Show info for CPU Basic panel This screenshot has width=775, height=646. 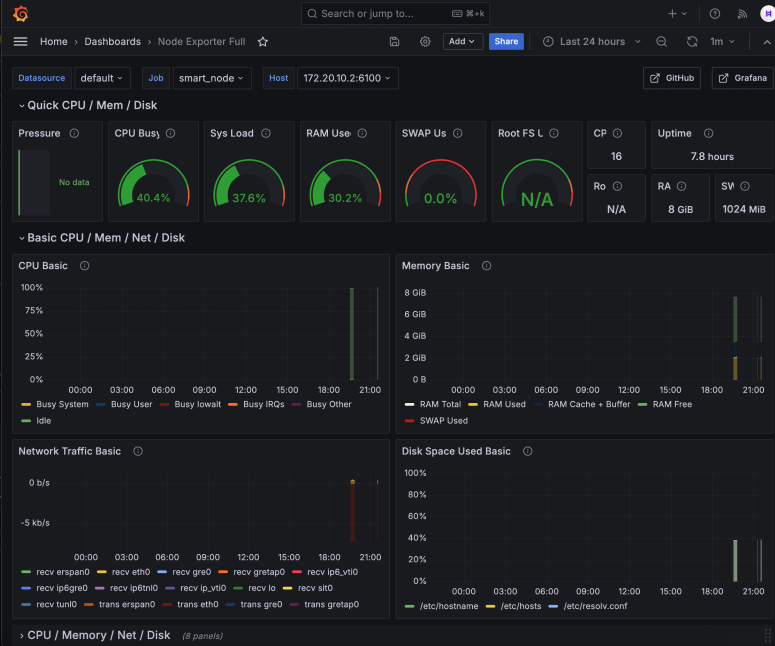coord(85,265)
